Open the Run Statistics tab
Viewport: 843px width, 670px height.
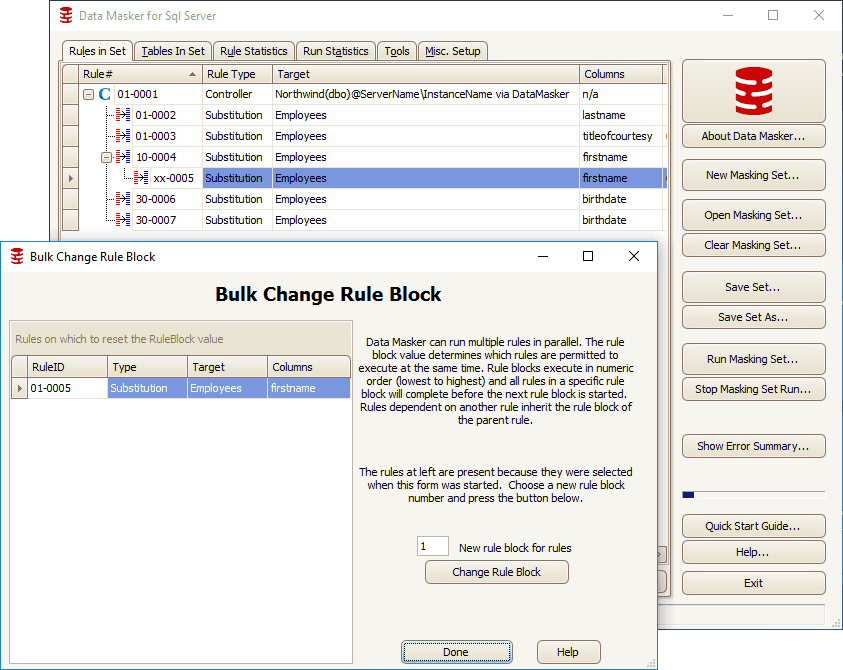pyautogui.click(x=335, y=51)
